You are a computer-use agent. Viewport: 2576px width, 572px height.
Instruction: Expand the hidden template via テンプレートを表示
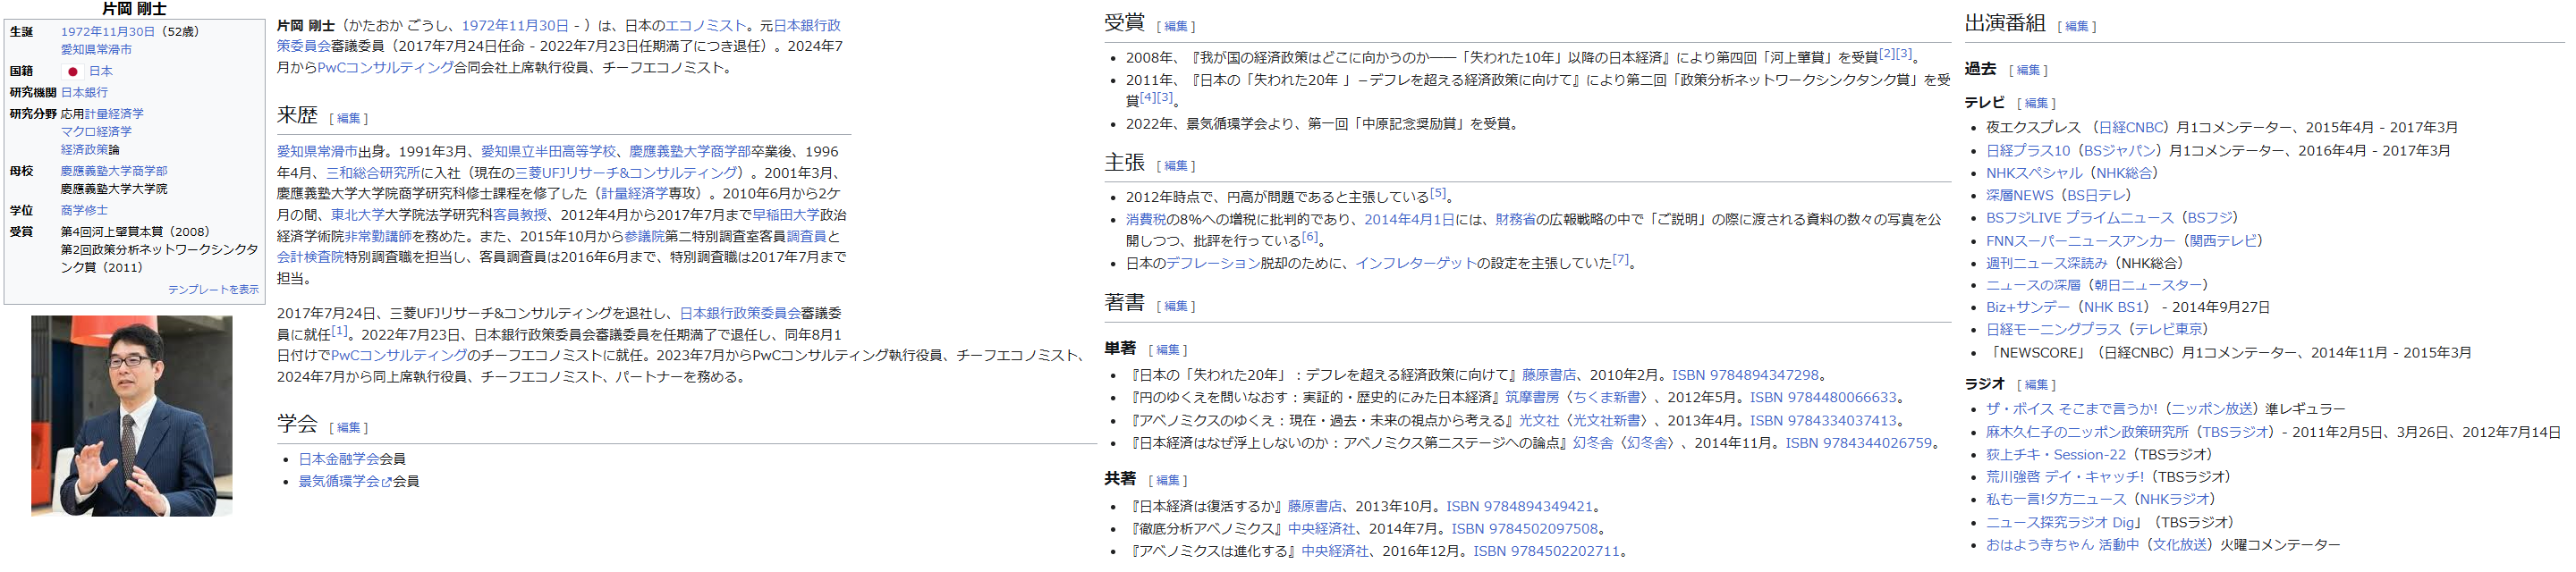click(213, 289)
